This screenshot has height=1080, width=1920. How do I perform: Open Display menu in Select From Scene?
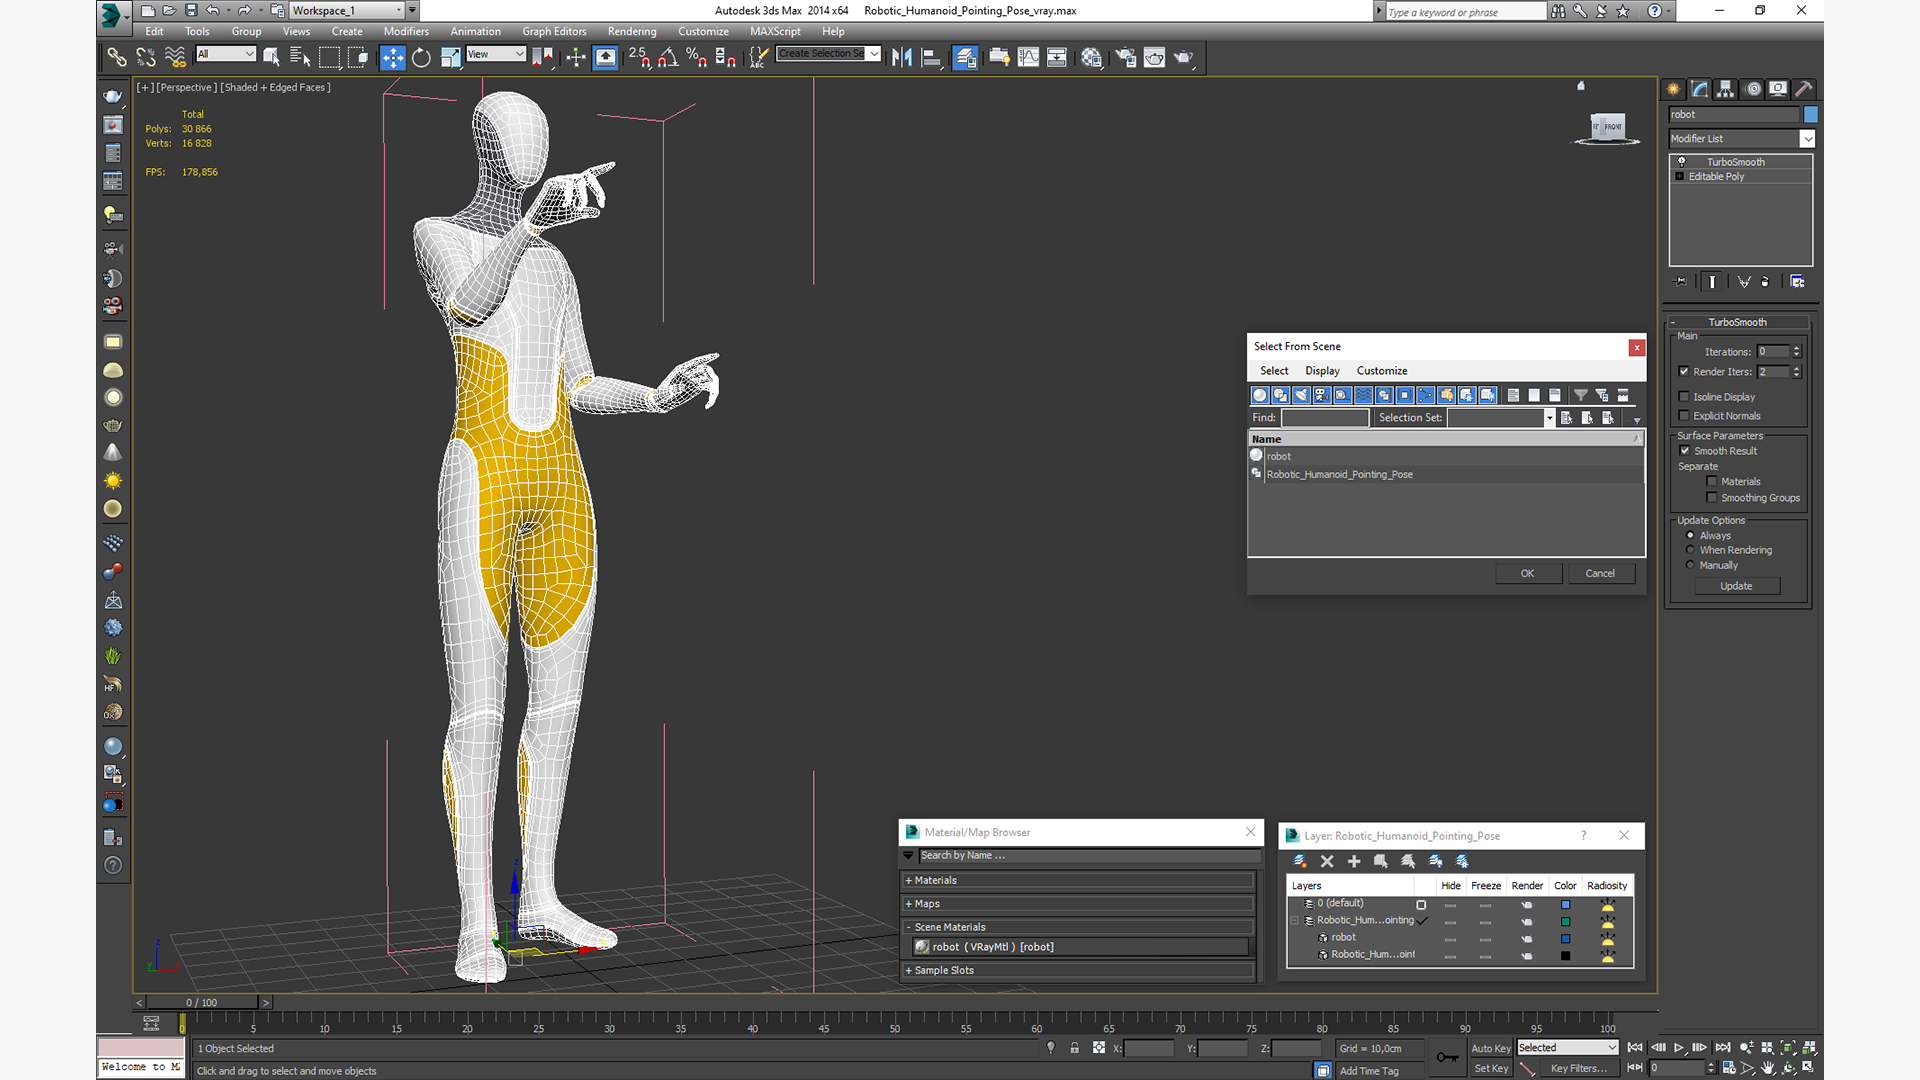coord(1322,371)
